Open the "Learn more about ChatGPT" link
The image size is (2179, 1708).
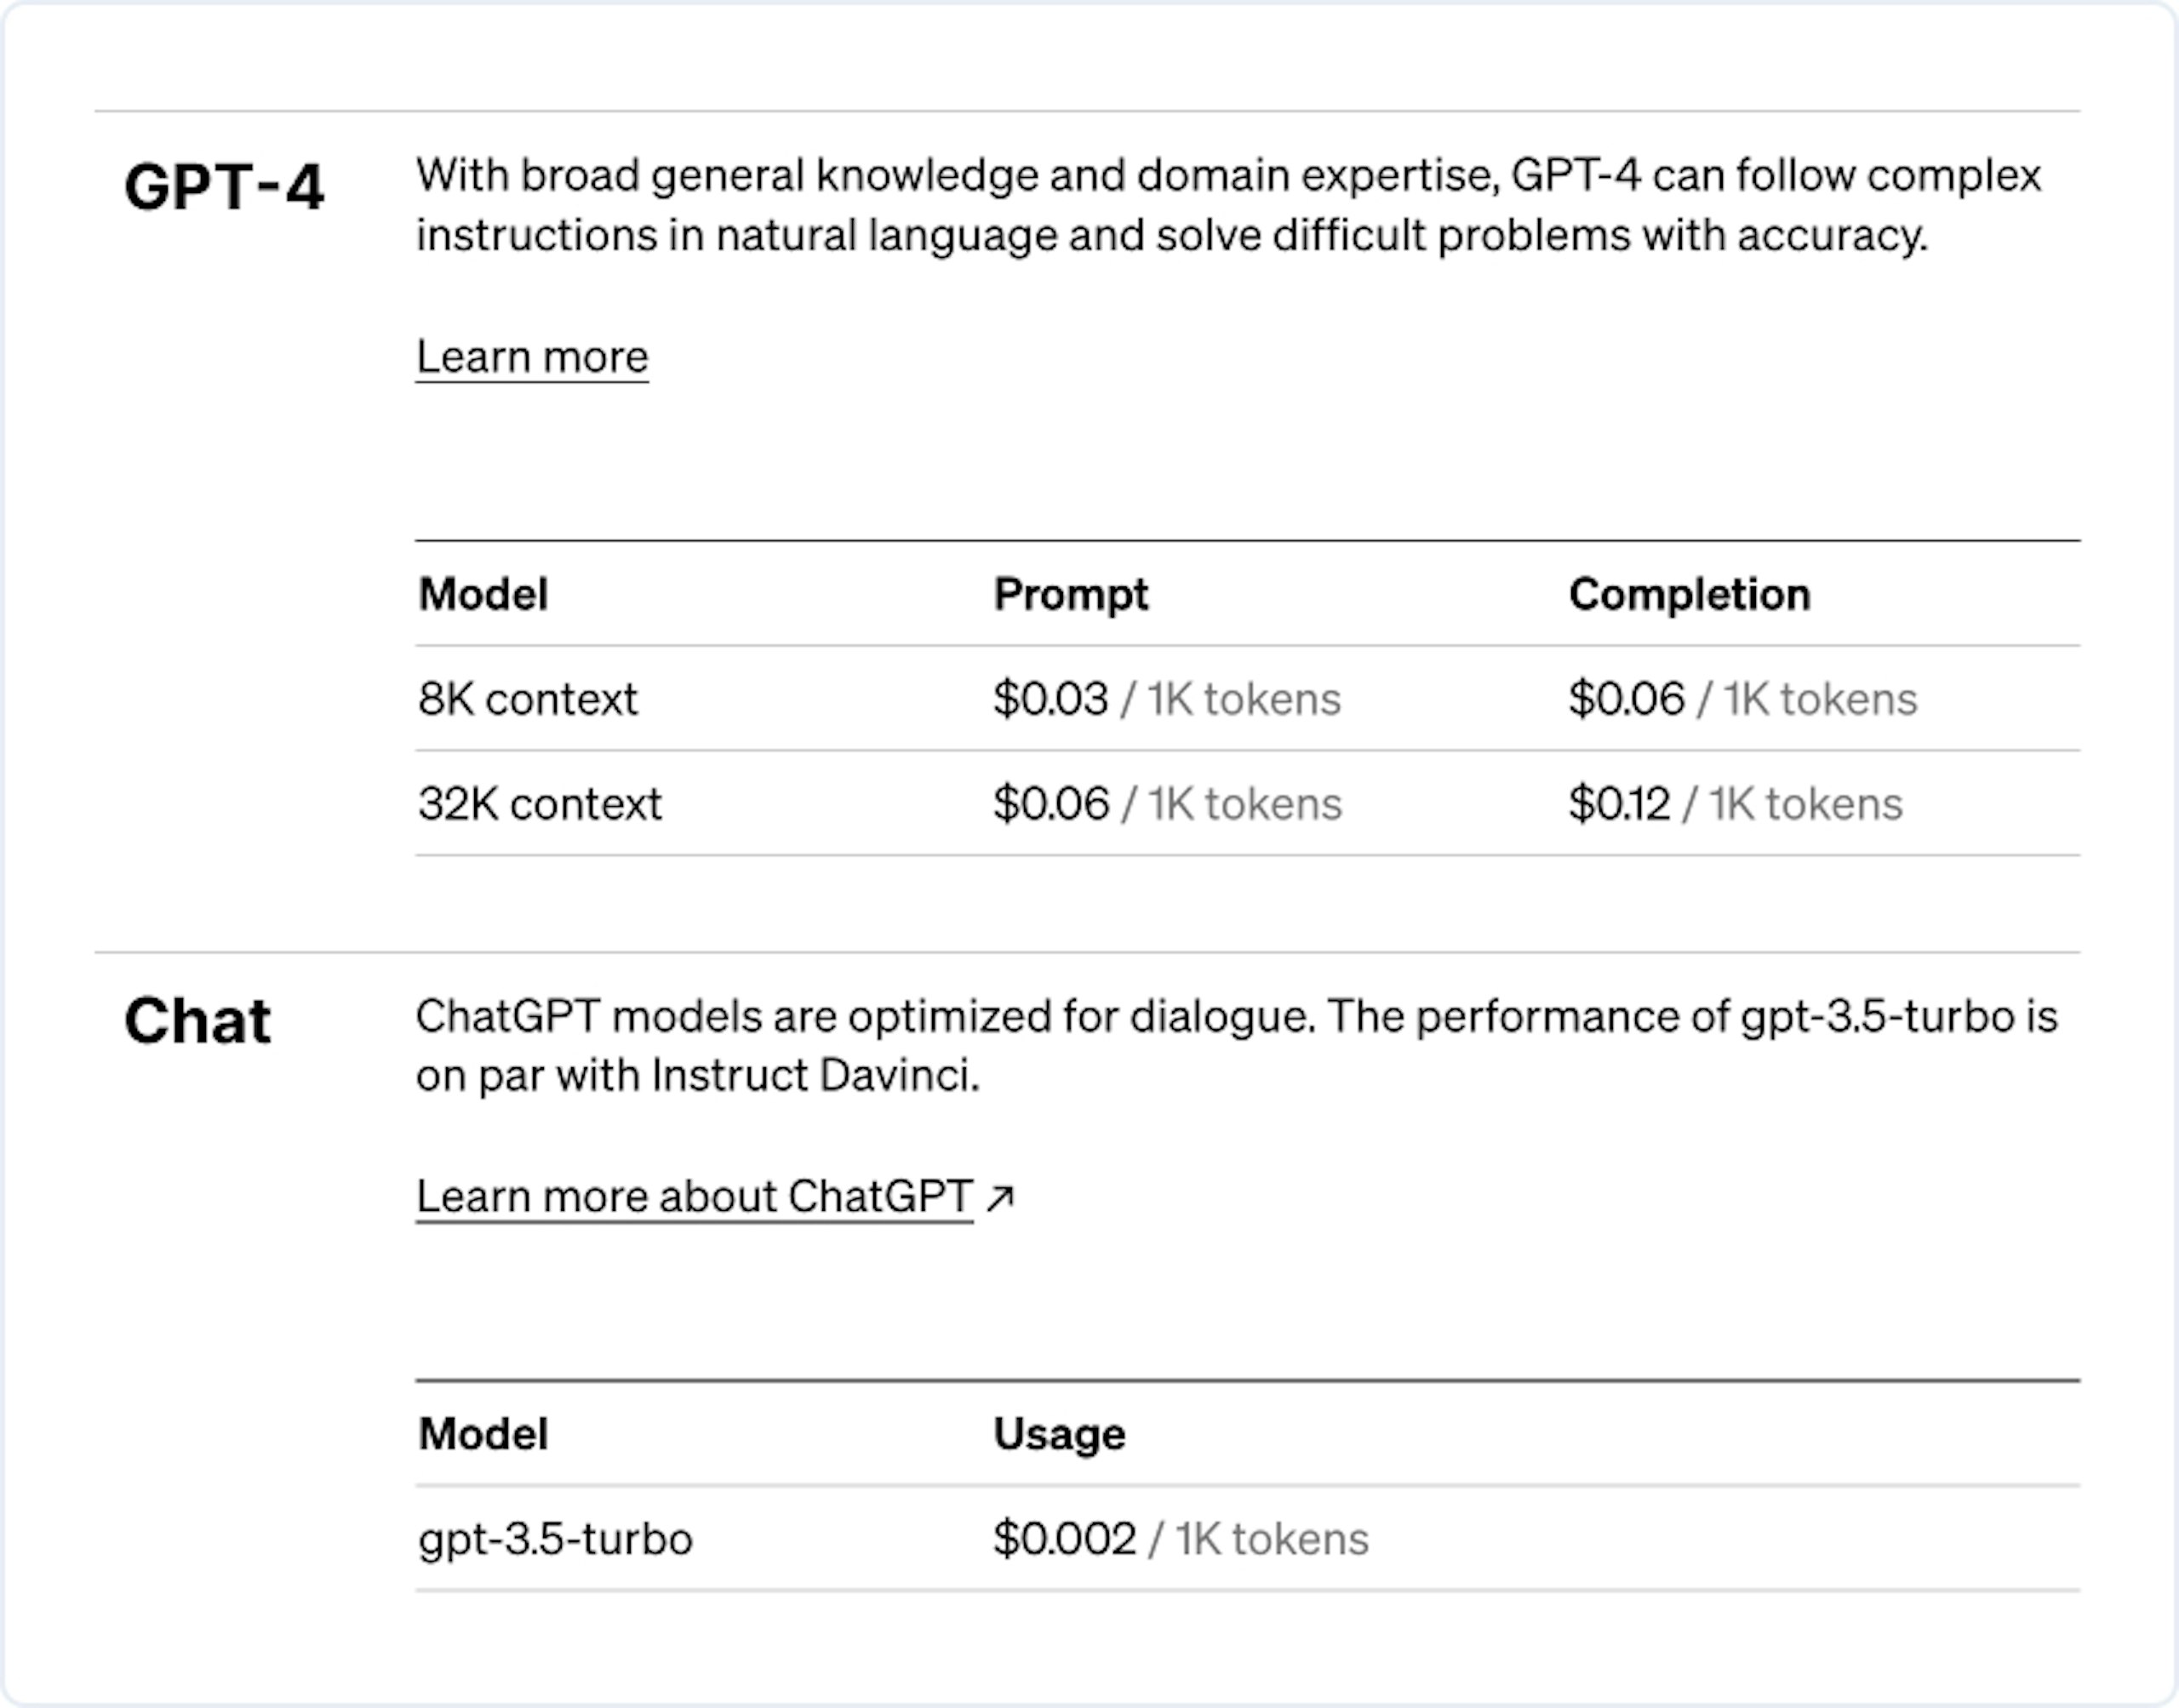click(x=694, y=1196)
